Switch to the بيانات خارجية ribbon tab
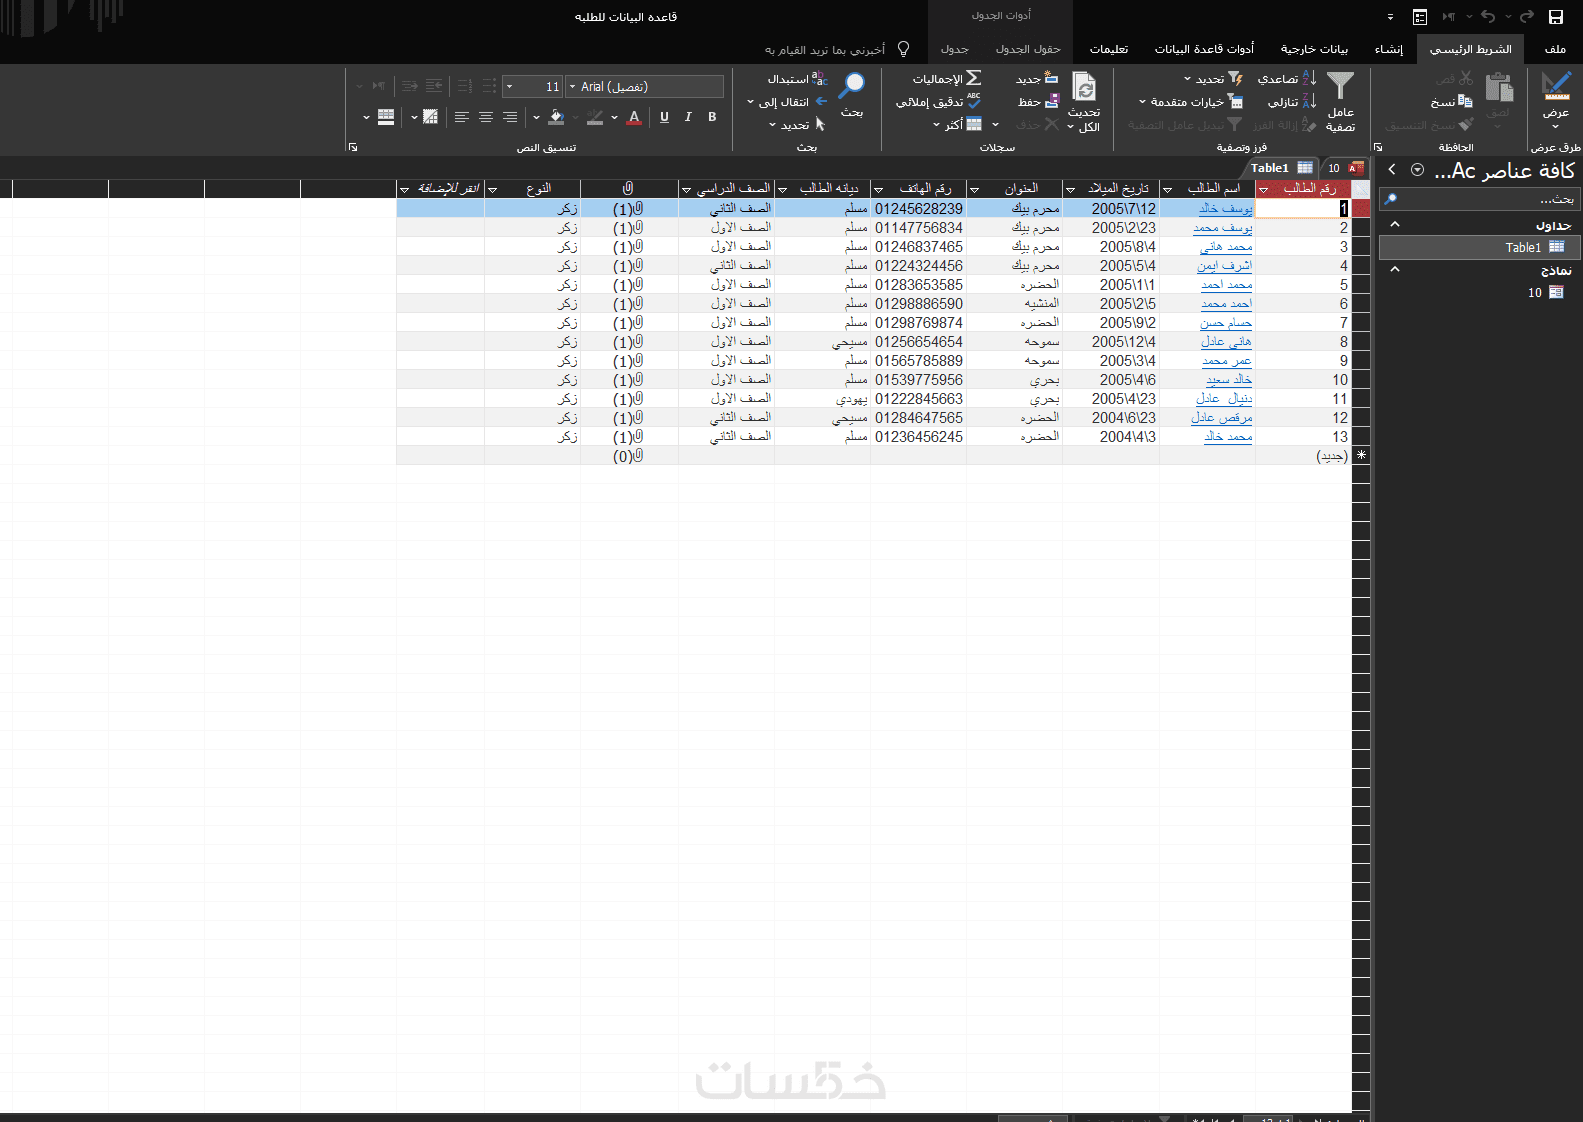This screenshot has height=1122, width=1583. point(1314,49)
